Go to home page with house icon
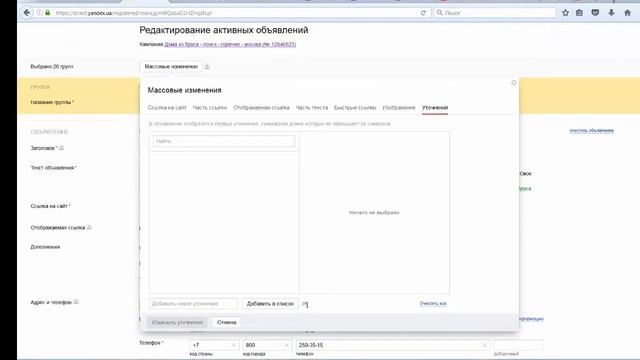Screen dimensions: 640x360 point(627,13)
